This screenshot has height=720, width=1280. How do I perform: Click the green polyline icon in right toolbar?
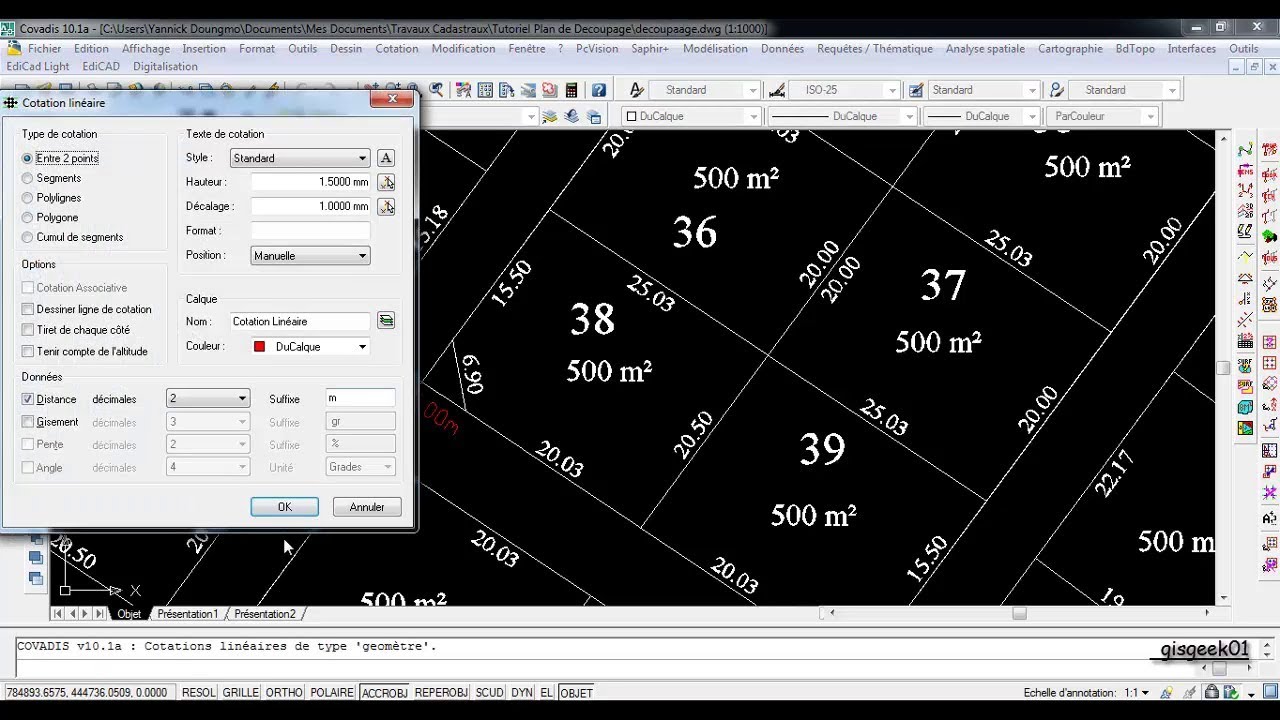point(1245,150)
